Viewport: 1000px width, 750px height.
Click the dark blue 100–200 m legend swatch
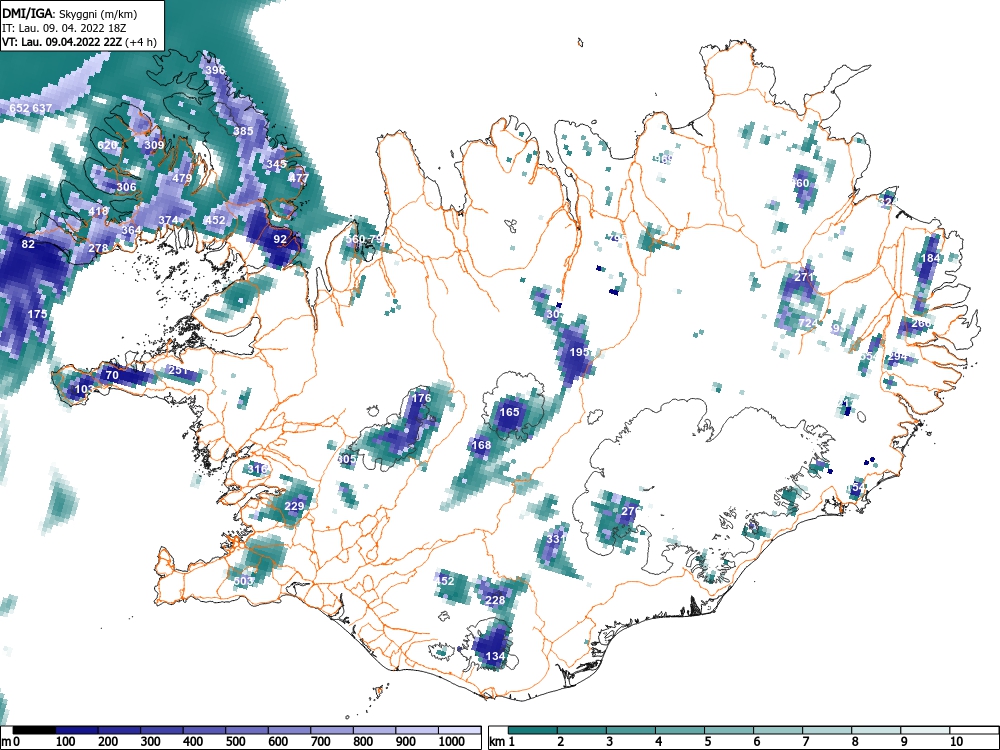click(x=77, y=730)
